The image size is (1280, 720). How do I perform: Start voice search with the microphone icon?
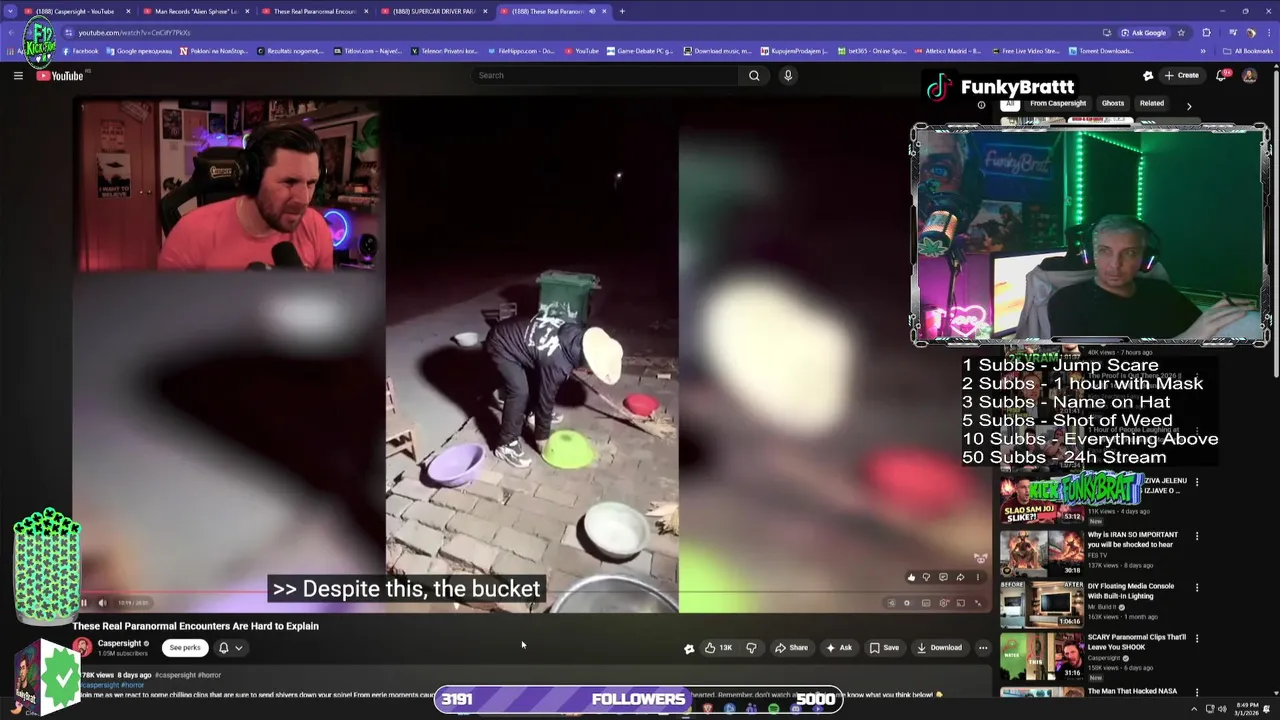[x=788, y=75]
